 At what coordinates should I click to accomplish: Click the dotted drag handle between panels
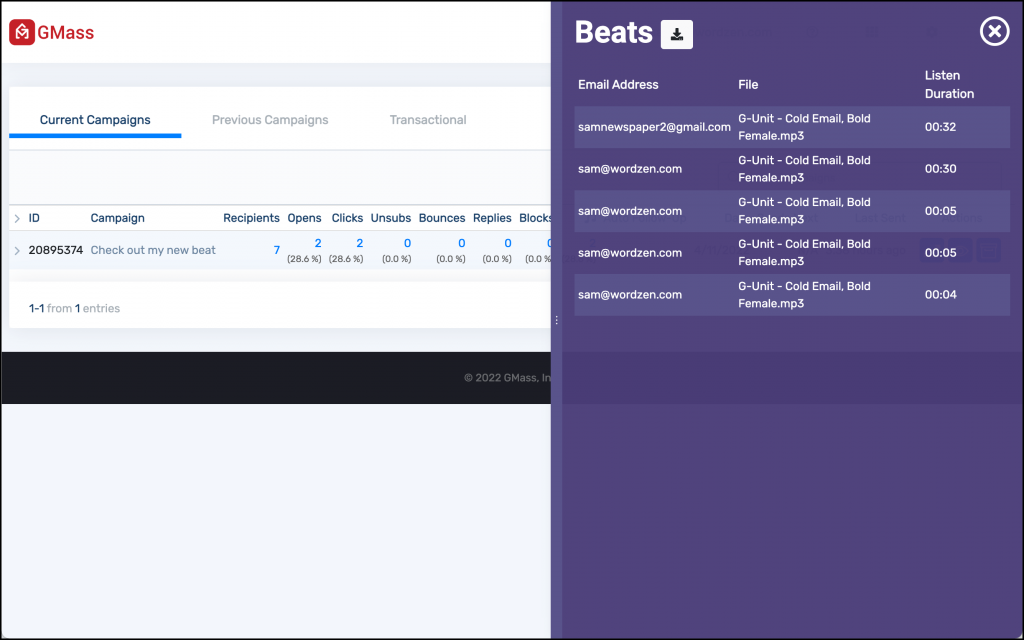(556, 320)
